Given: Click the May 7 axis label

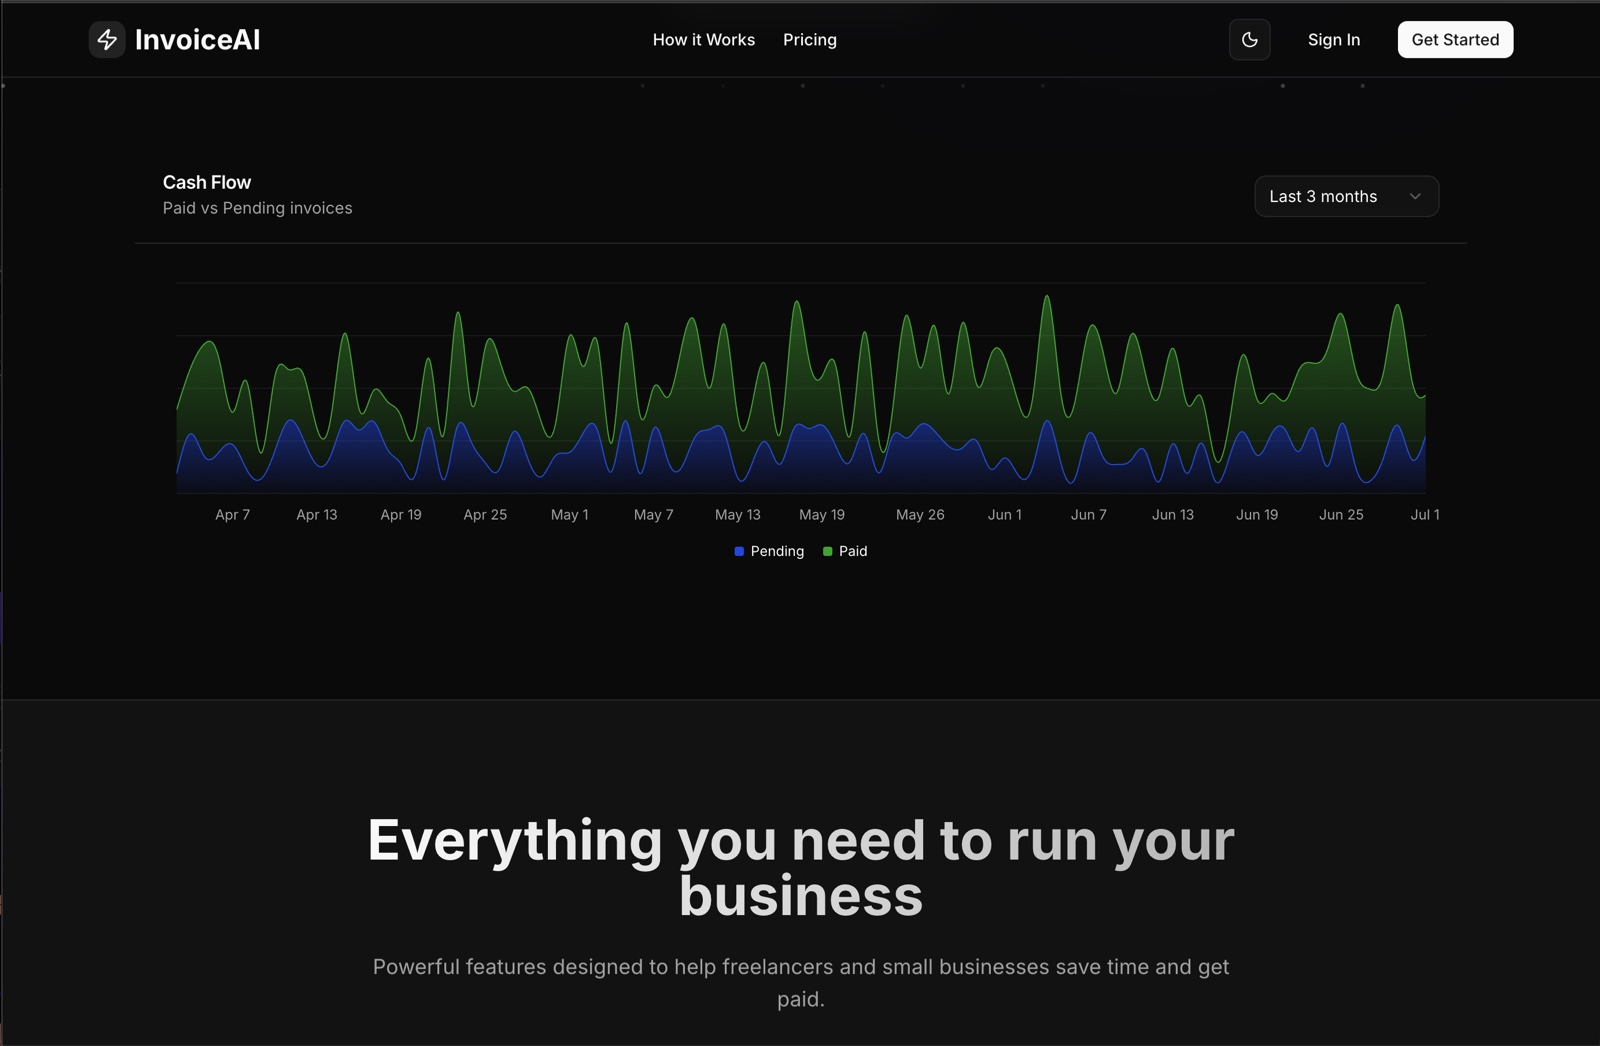Looking at the screenshot, I should point(654,515).
